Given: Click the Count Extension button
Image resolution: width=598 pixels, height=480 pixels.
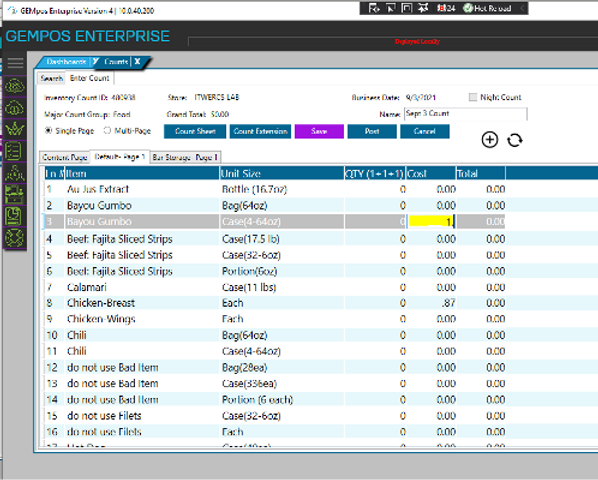Looking at the screenshot, I should (260, 131).
